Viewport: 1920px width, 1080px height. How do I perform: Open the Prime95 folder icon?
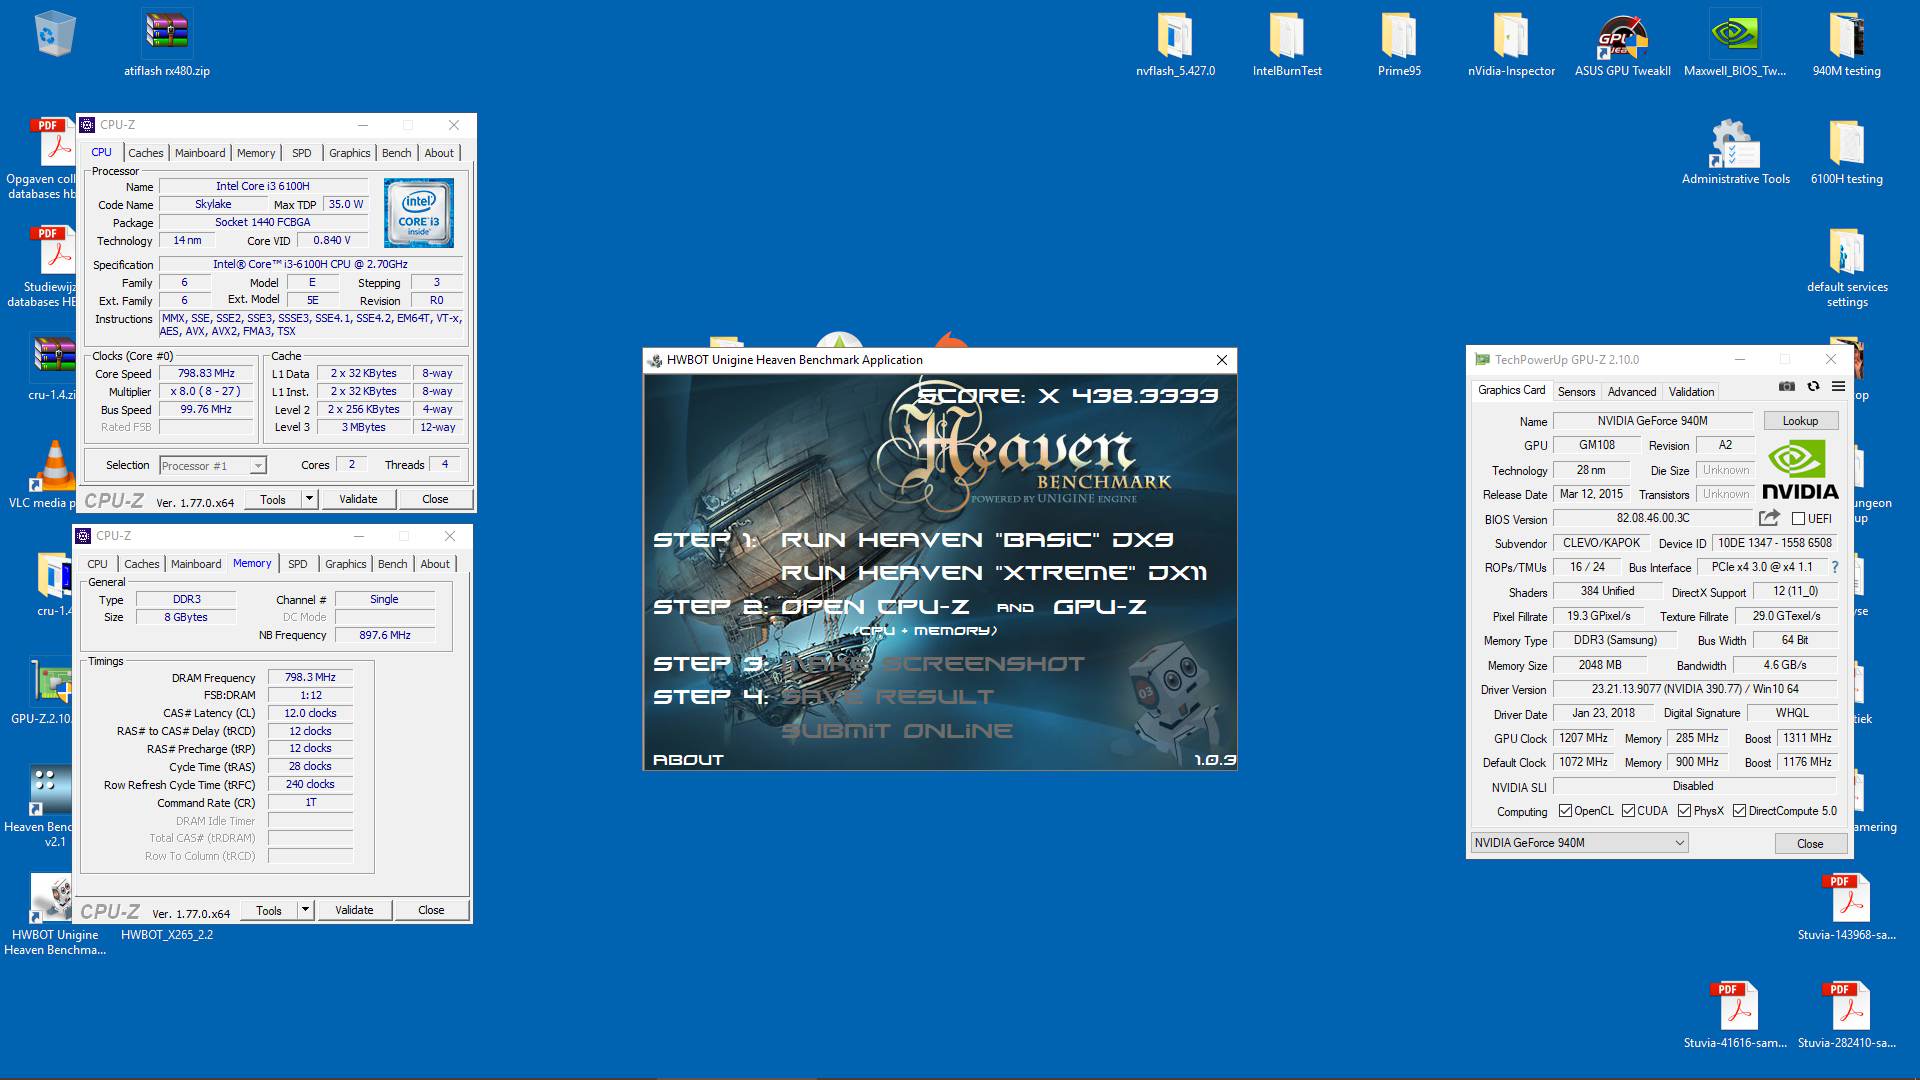1399,42
